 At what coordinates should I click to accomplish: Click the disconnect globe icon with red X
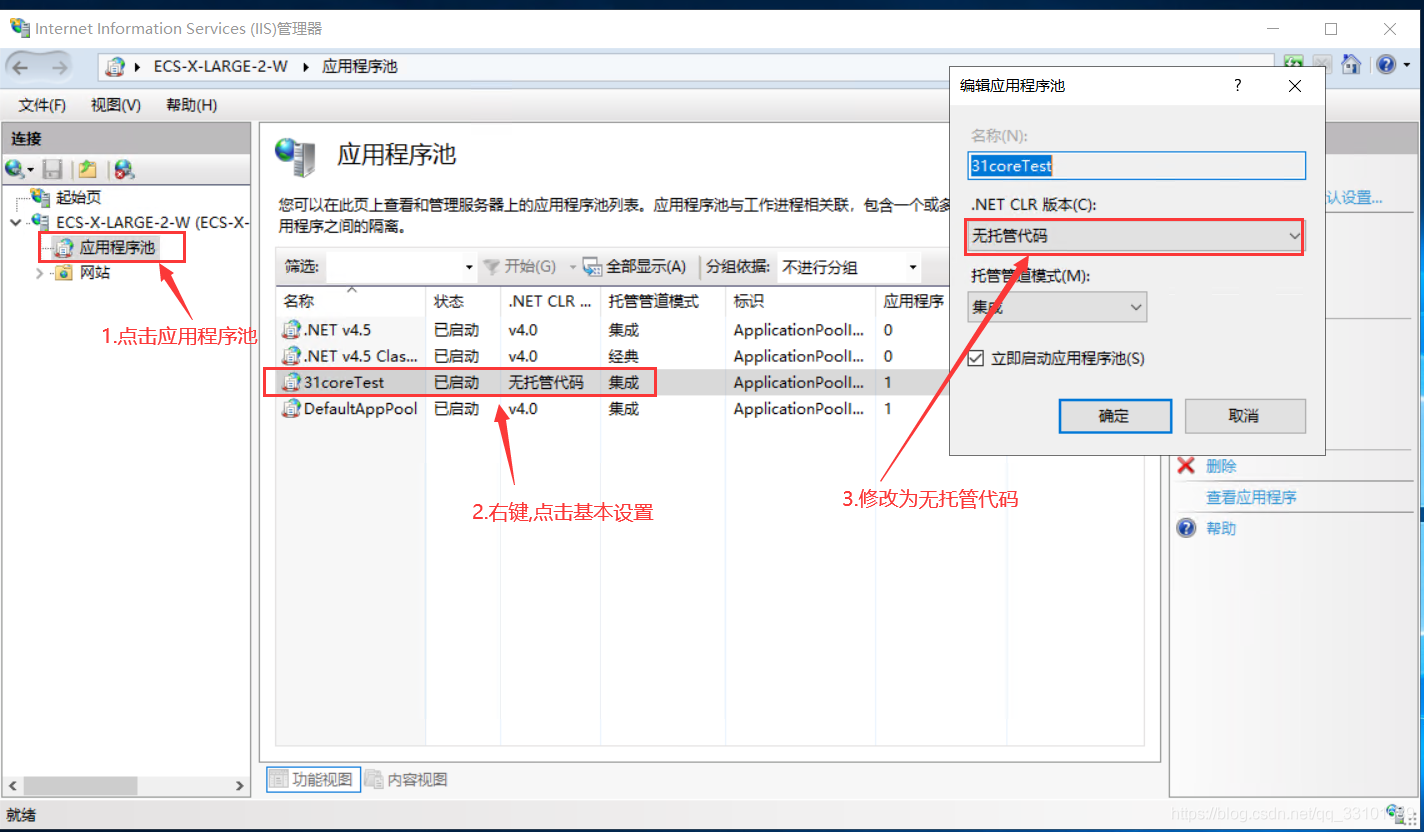pos(124,169)
